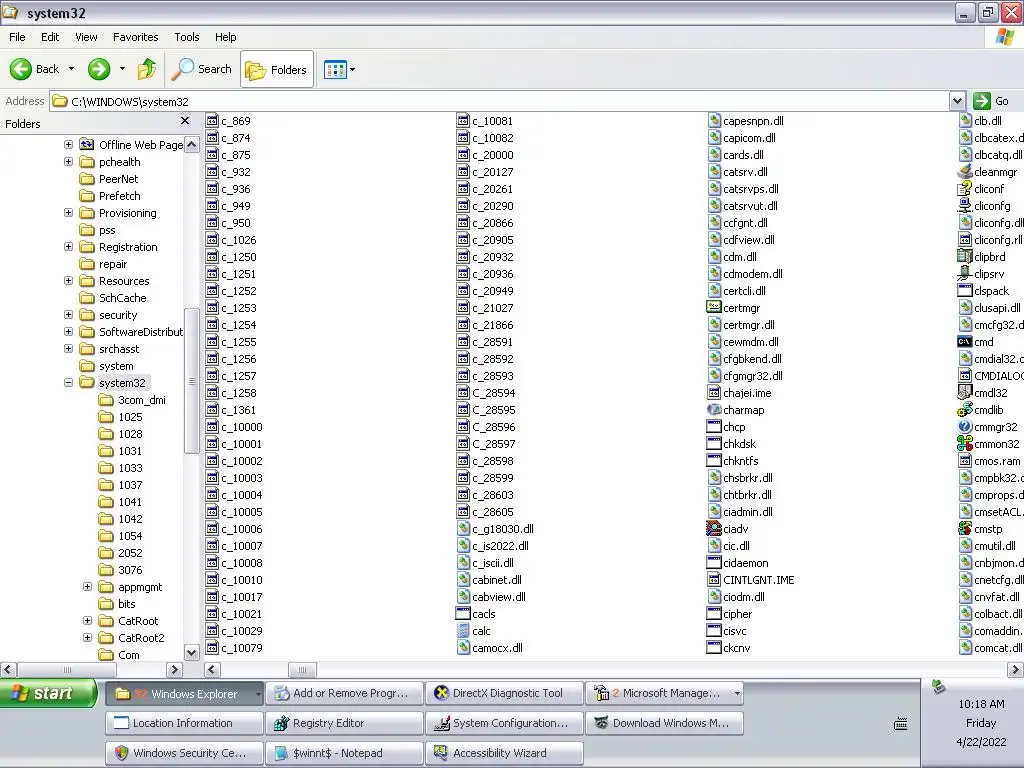Screen dimensions: 1024x768
Task: Toggle the Folders pane button
Action: click(277, 69)
